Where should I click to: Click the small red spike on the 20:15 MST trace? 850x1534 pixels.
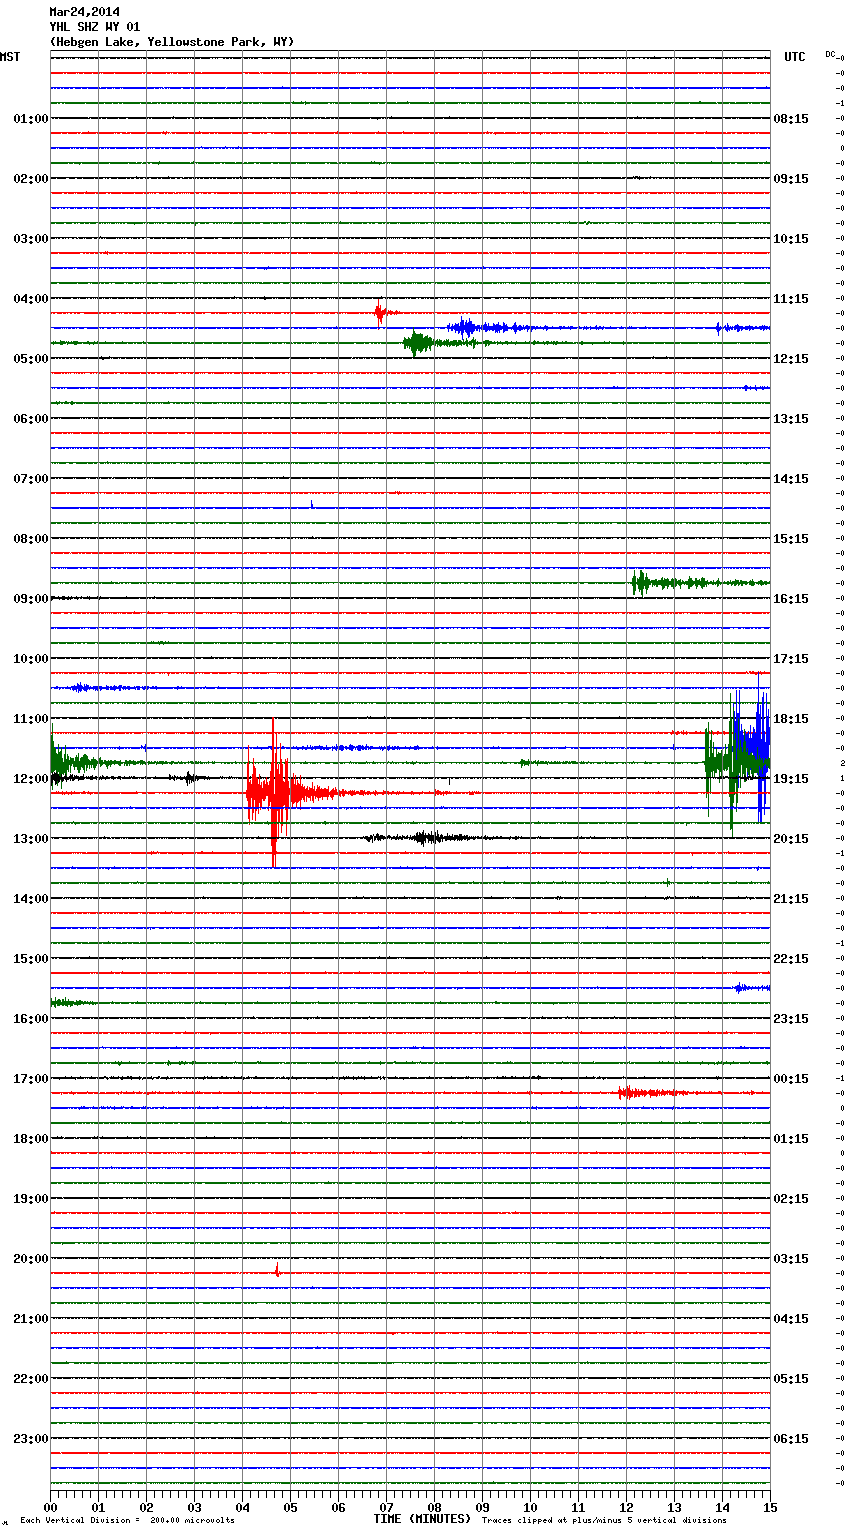(x=277, y=1270)
